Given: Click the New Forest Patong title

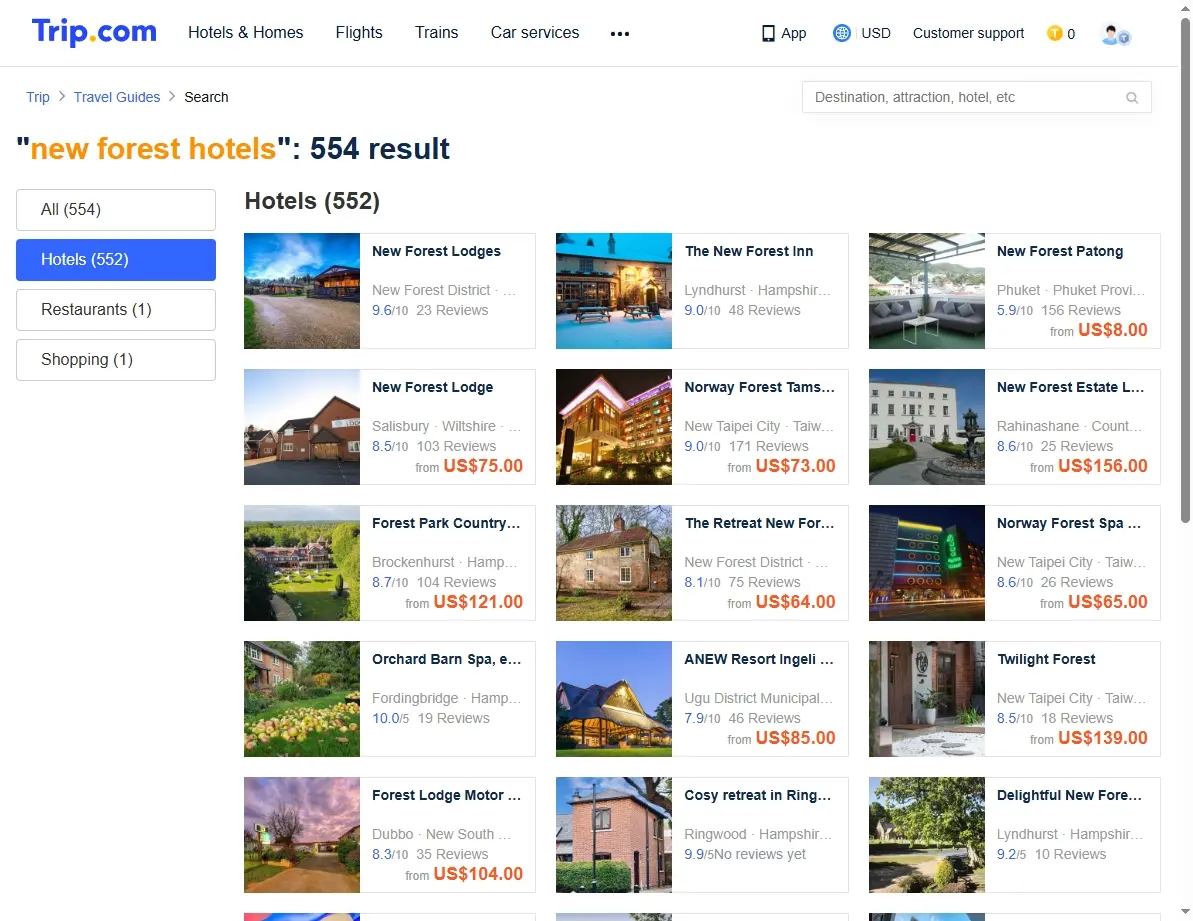Looking at the screenshot, I should click(1060, 252).
